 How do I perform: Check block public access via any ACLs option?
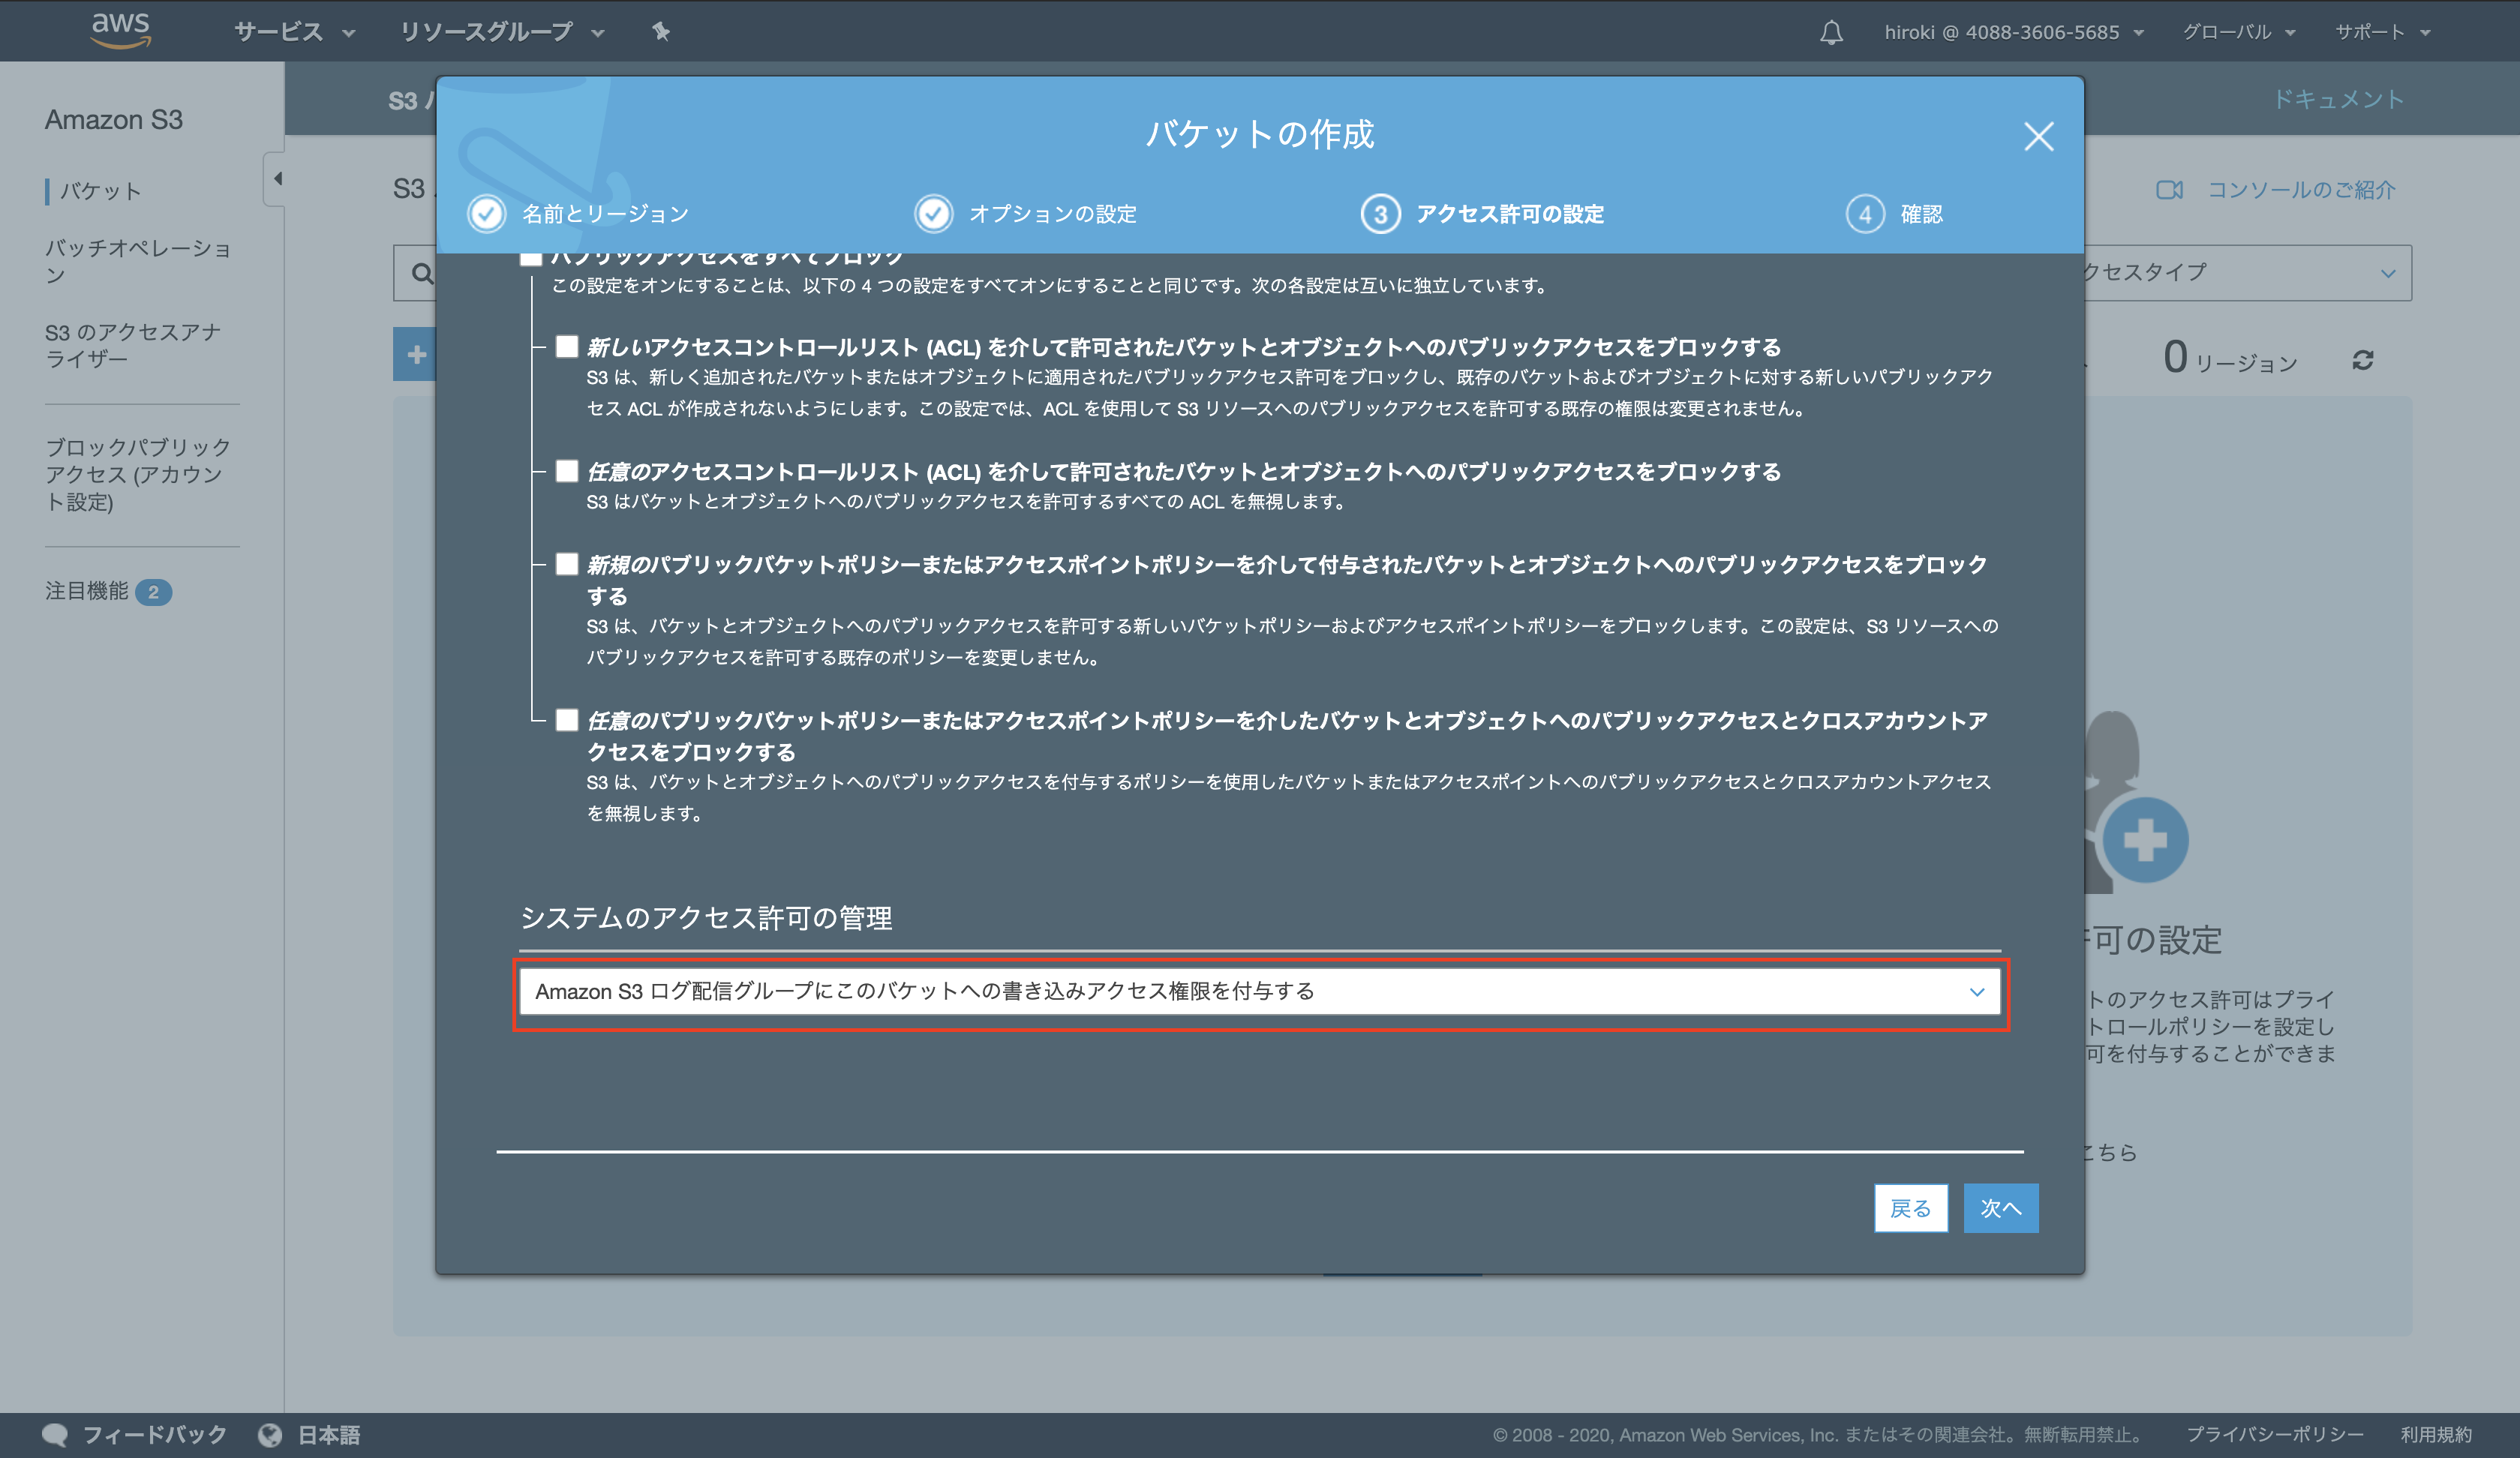coord(567,471)
